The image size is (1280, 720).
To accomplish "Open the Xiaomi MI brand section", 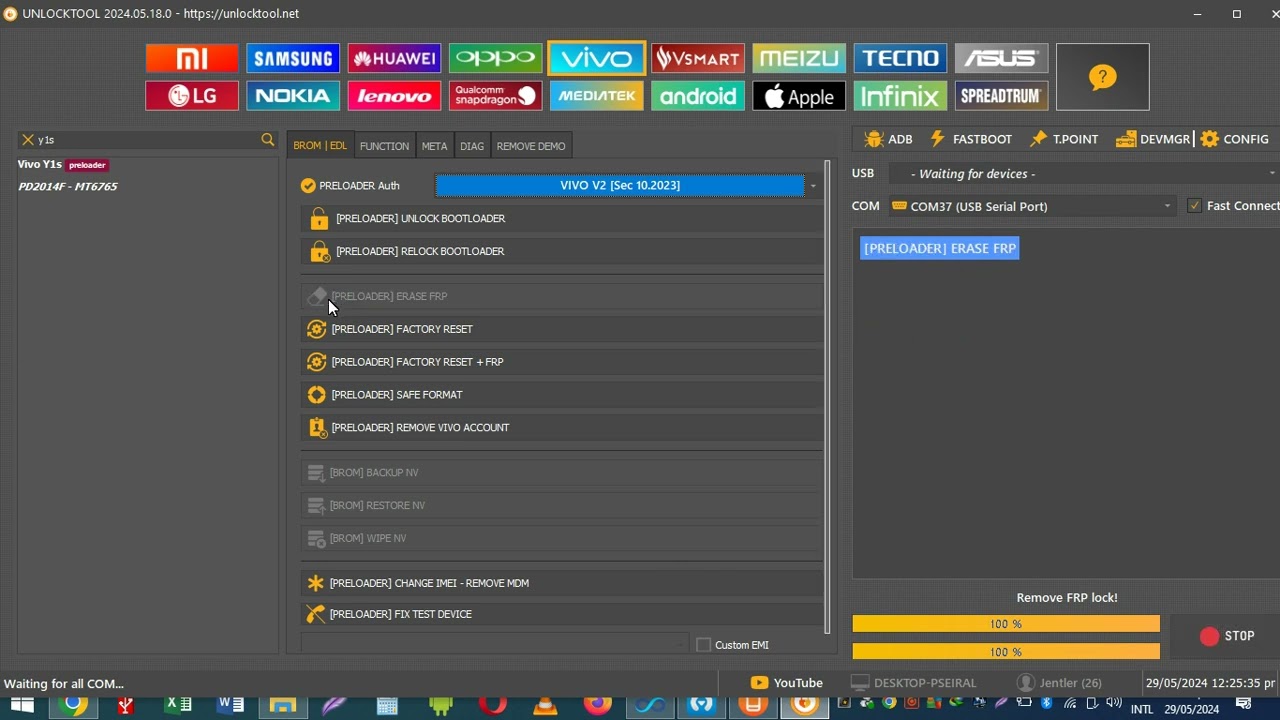I will [x=192, y=58].
